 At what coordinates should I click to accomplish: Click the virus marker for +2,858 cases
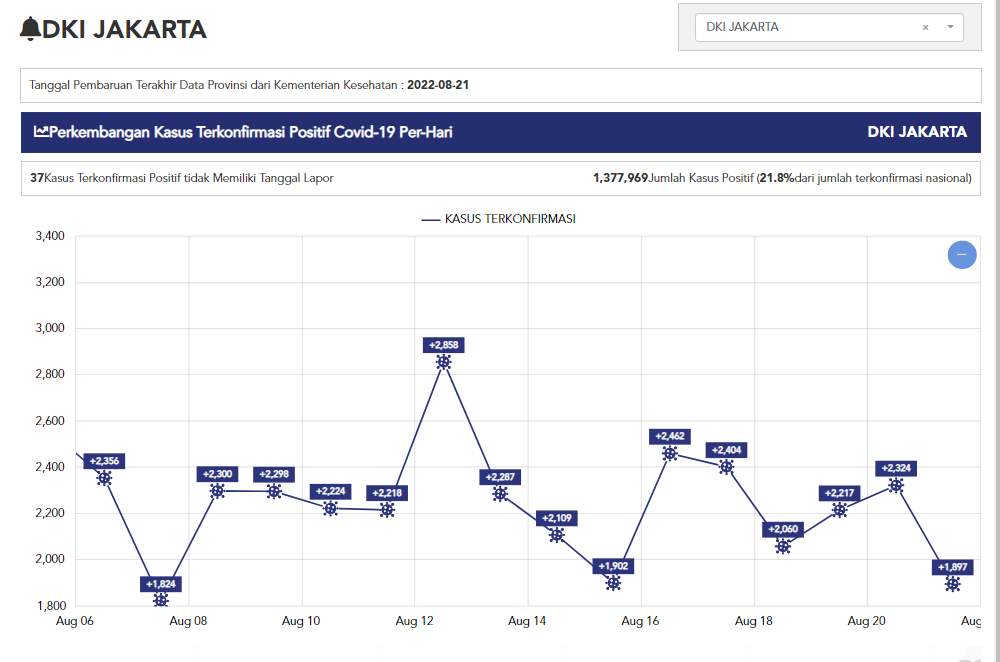click(443, 362)
